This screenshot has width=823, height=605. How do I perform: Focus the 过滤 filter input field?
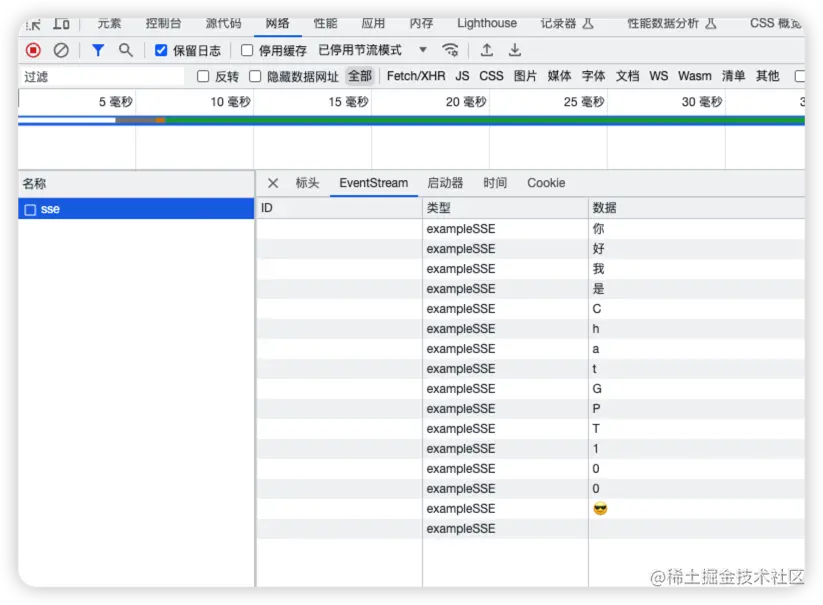102,77
